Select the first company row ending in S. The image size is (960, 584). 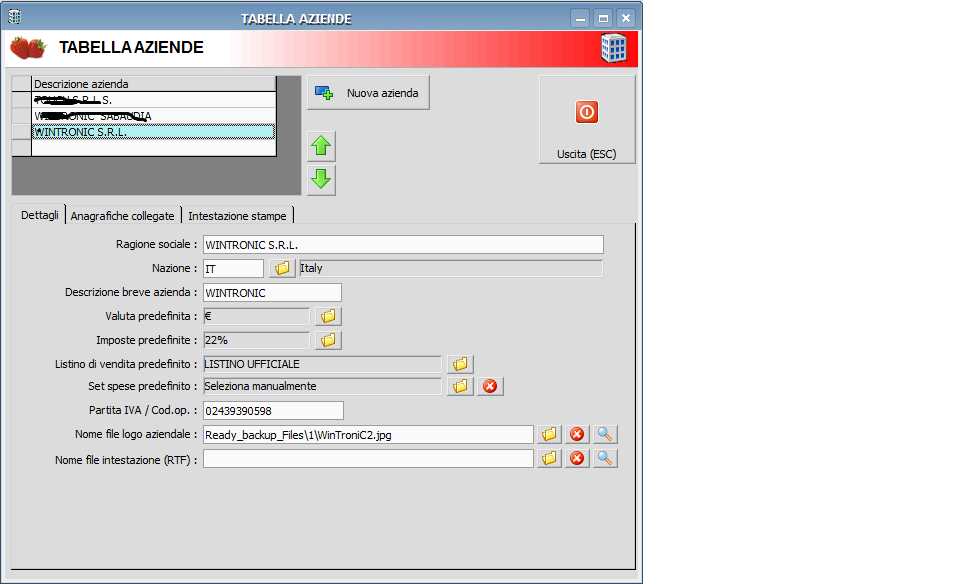coord(153,100)
